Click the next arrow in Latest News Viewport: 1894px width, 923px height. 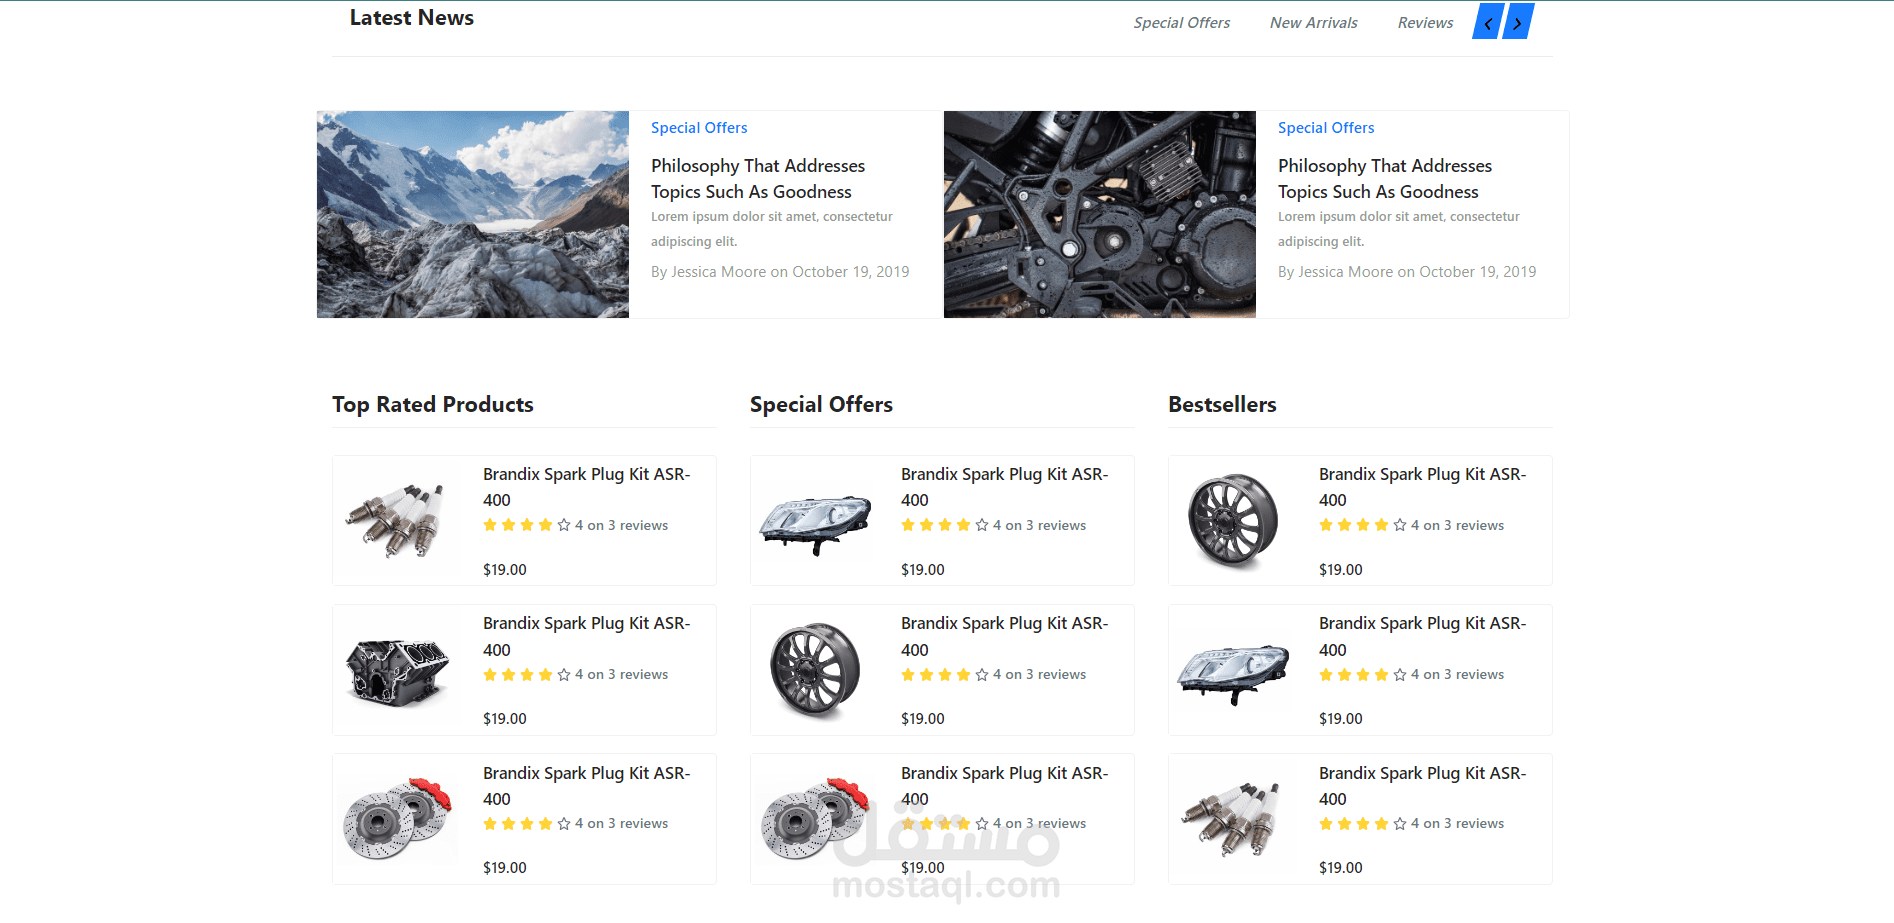1518,22
